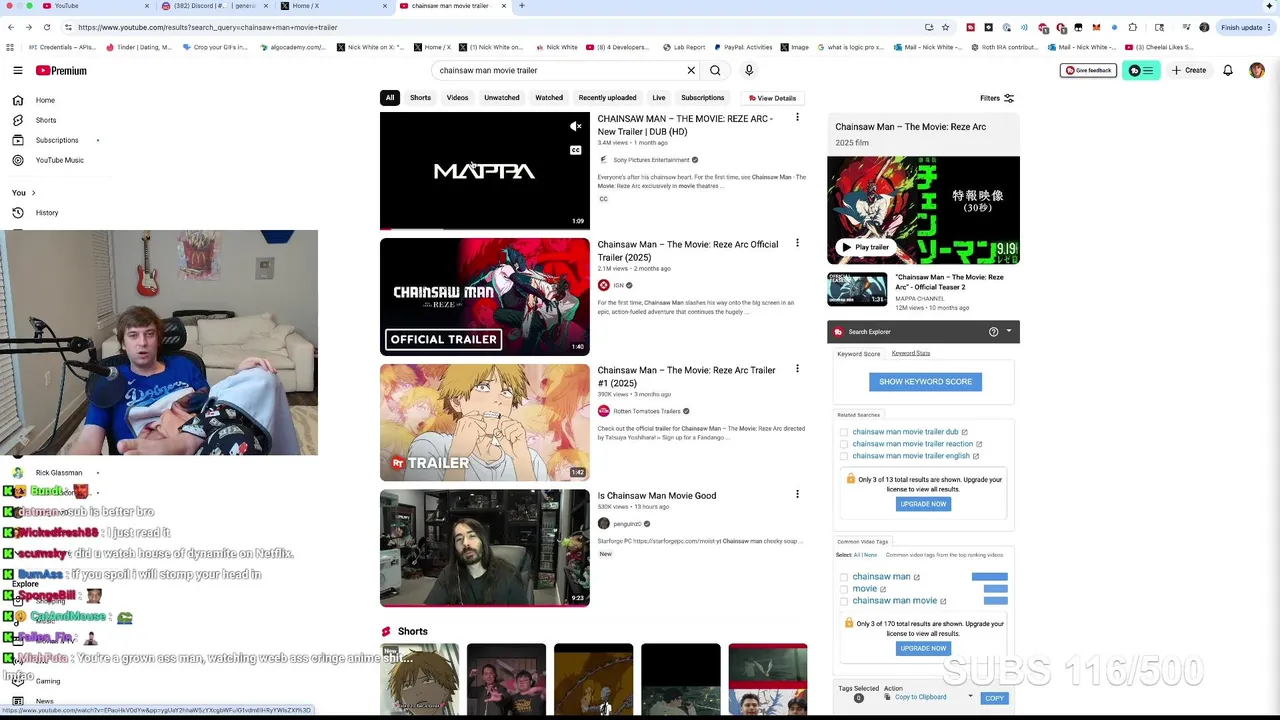Viewport: 1280px width, 720px height.
Task: Click the 'chainsaw man' tag bar
Action: point(990,577)
